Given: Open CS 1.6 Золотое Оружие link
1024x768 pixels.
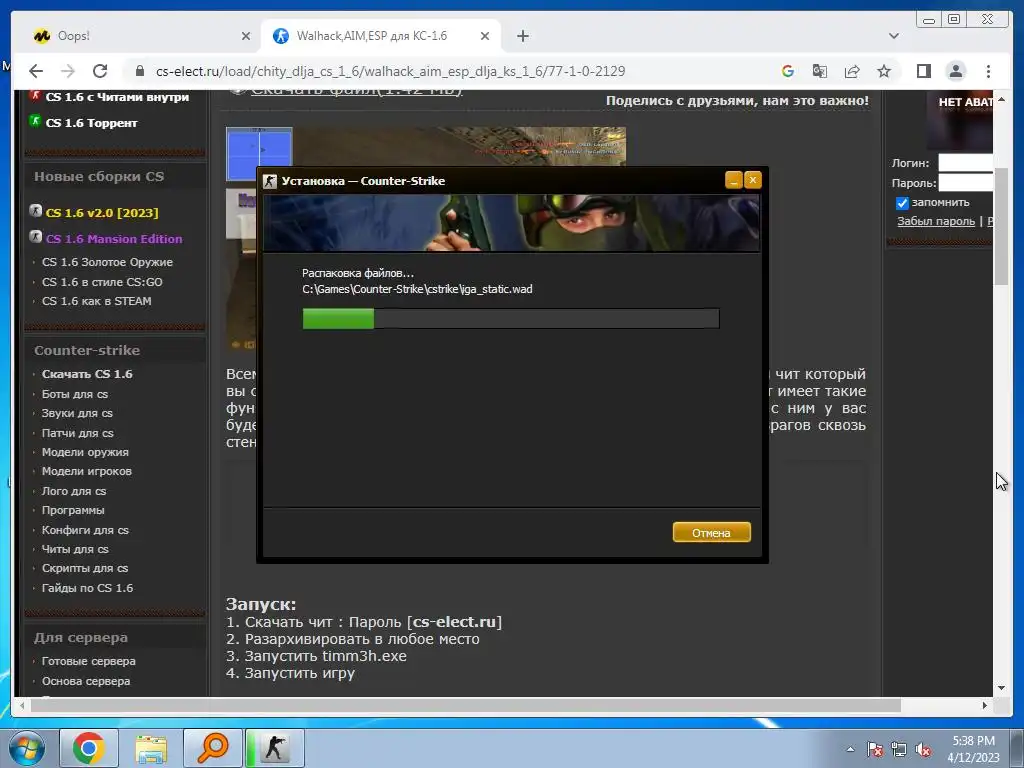Looking at the screenshot, I should [x=107, y=262].
